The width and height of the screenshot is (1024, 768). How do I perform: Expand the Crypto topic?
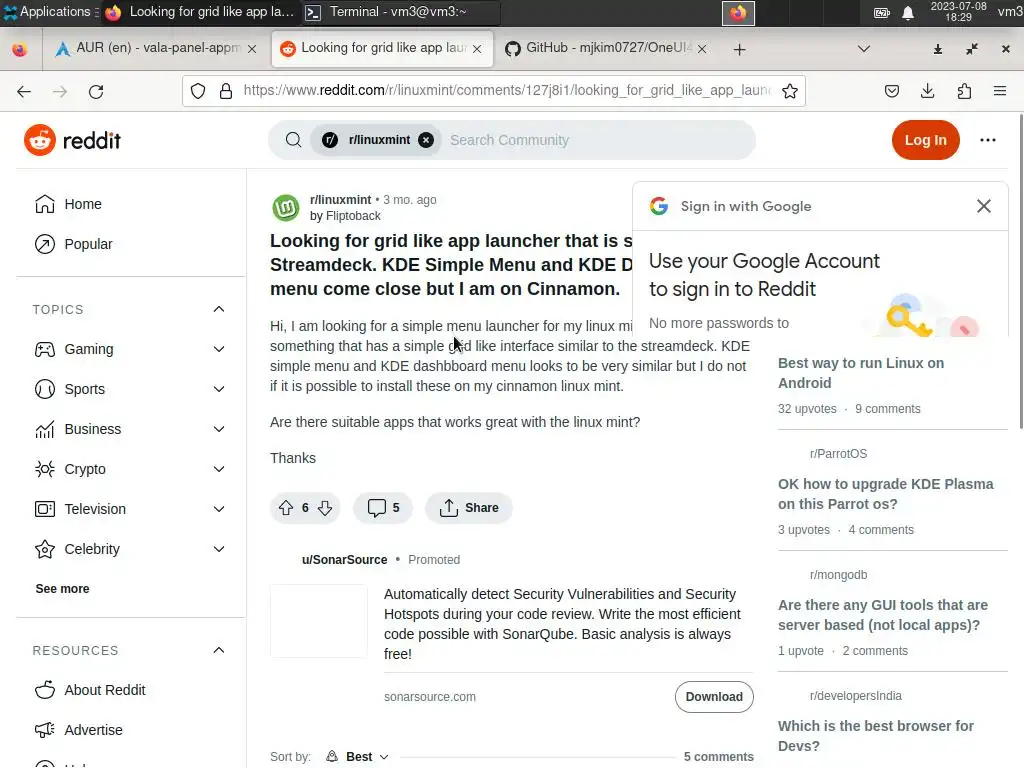click(219, 469)
